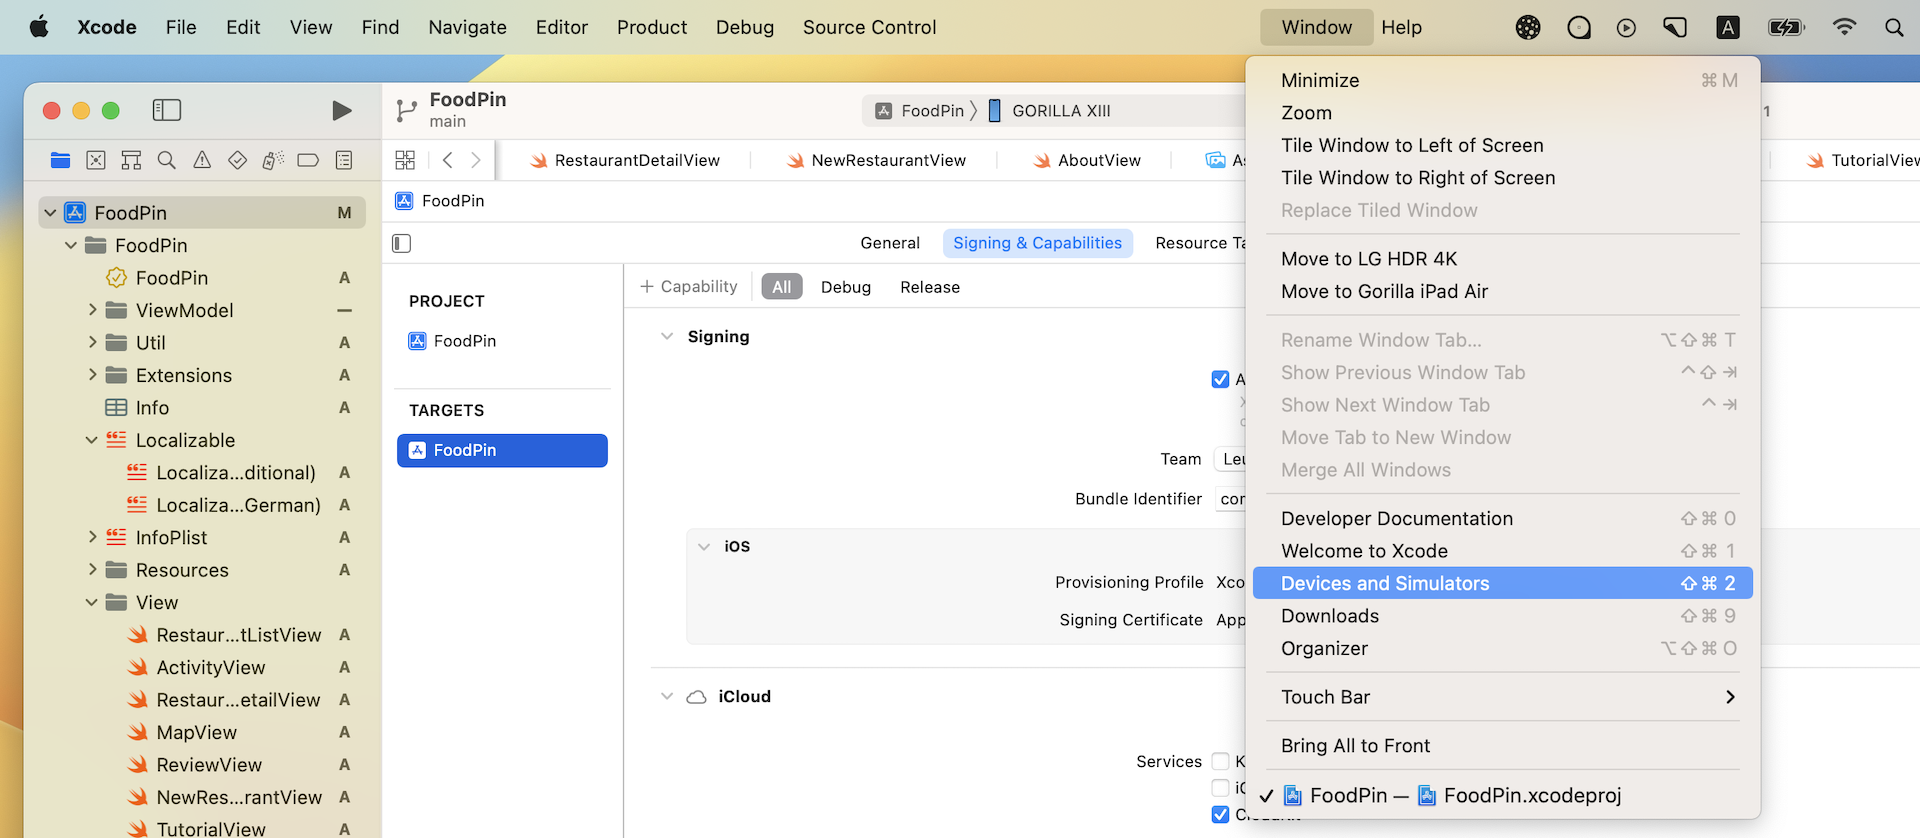Image resolution: width=1920 pixels, height=838 pixels.
Task: Choose Devices and Simulators from Window menu
Action: [x=1385, y=583]
